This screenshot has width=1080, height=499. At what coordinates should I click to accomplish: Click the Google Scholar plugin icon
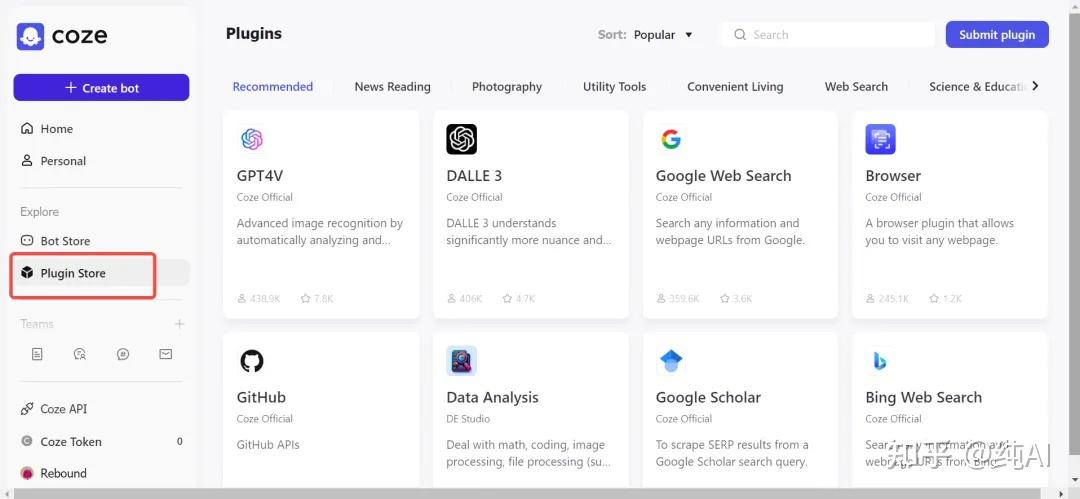(x=671, y=361)
